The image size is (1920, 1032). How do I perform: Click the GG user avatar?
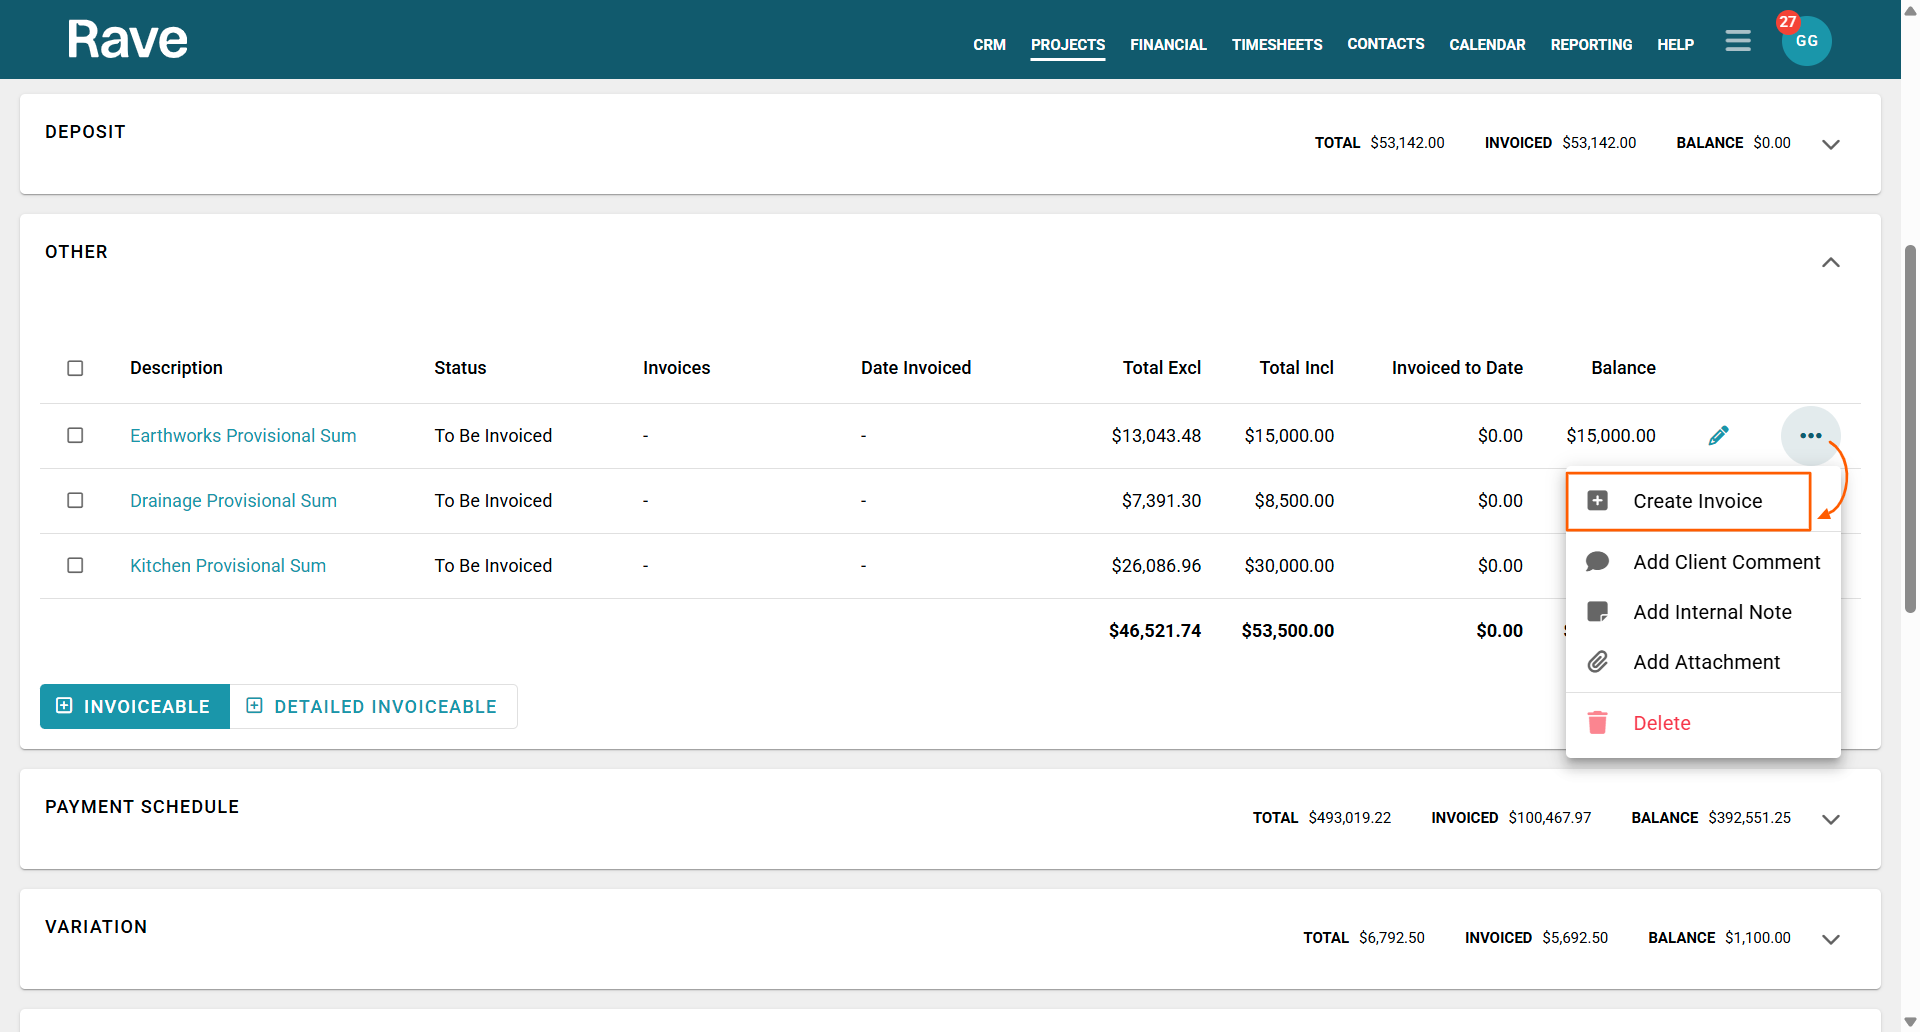pos(1806,41)
